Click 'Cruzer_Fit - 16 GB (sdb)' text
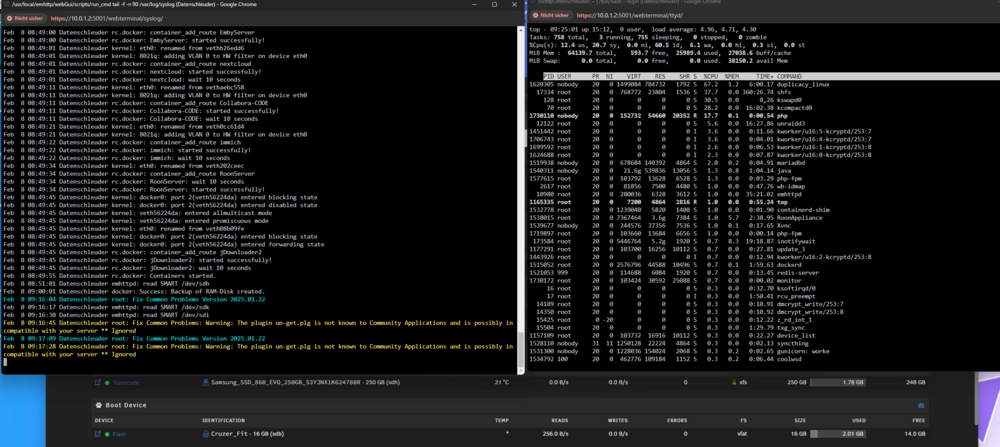Image resolution: width=1000 pixels, height=447 pixels. click(248, 434)
